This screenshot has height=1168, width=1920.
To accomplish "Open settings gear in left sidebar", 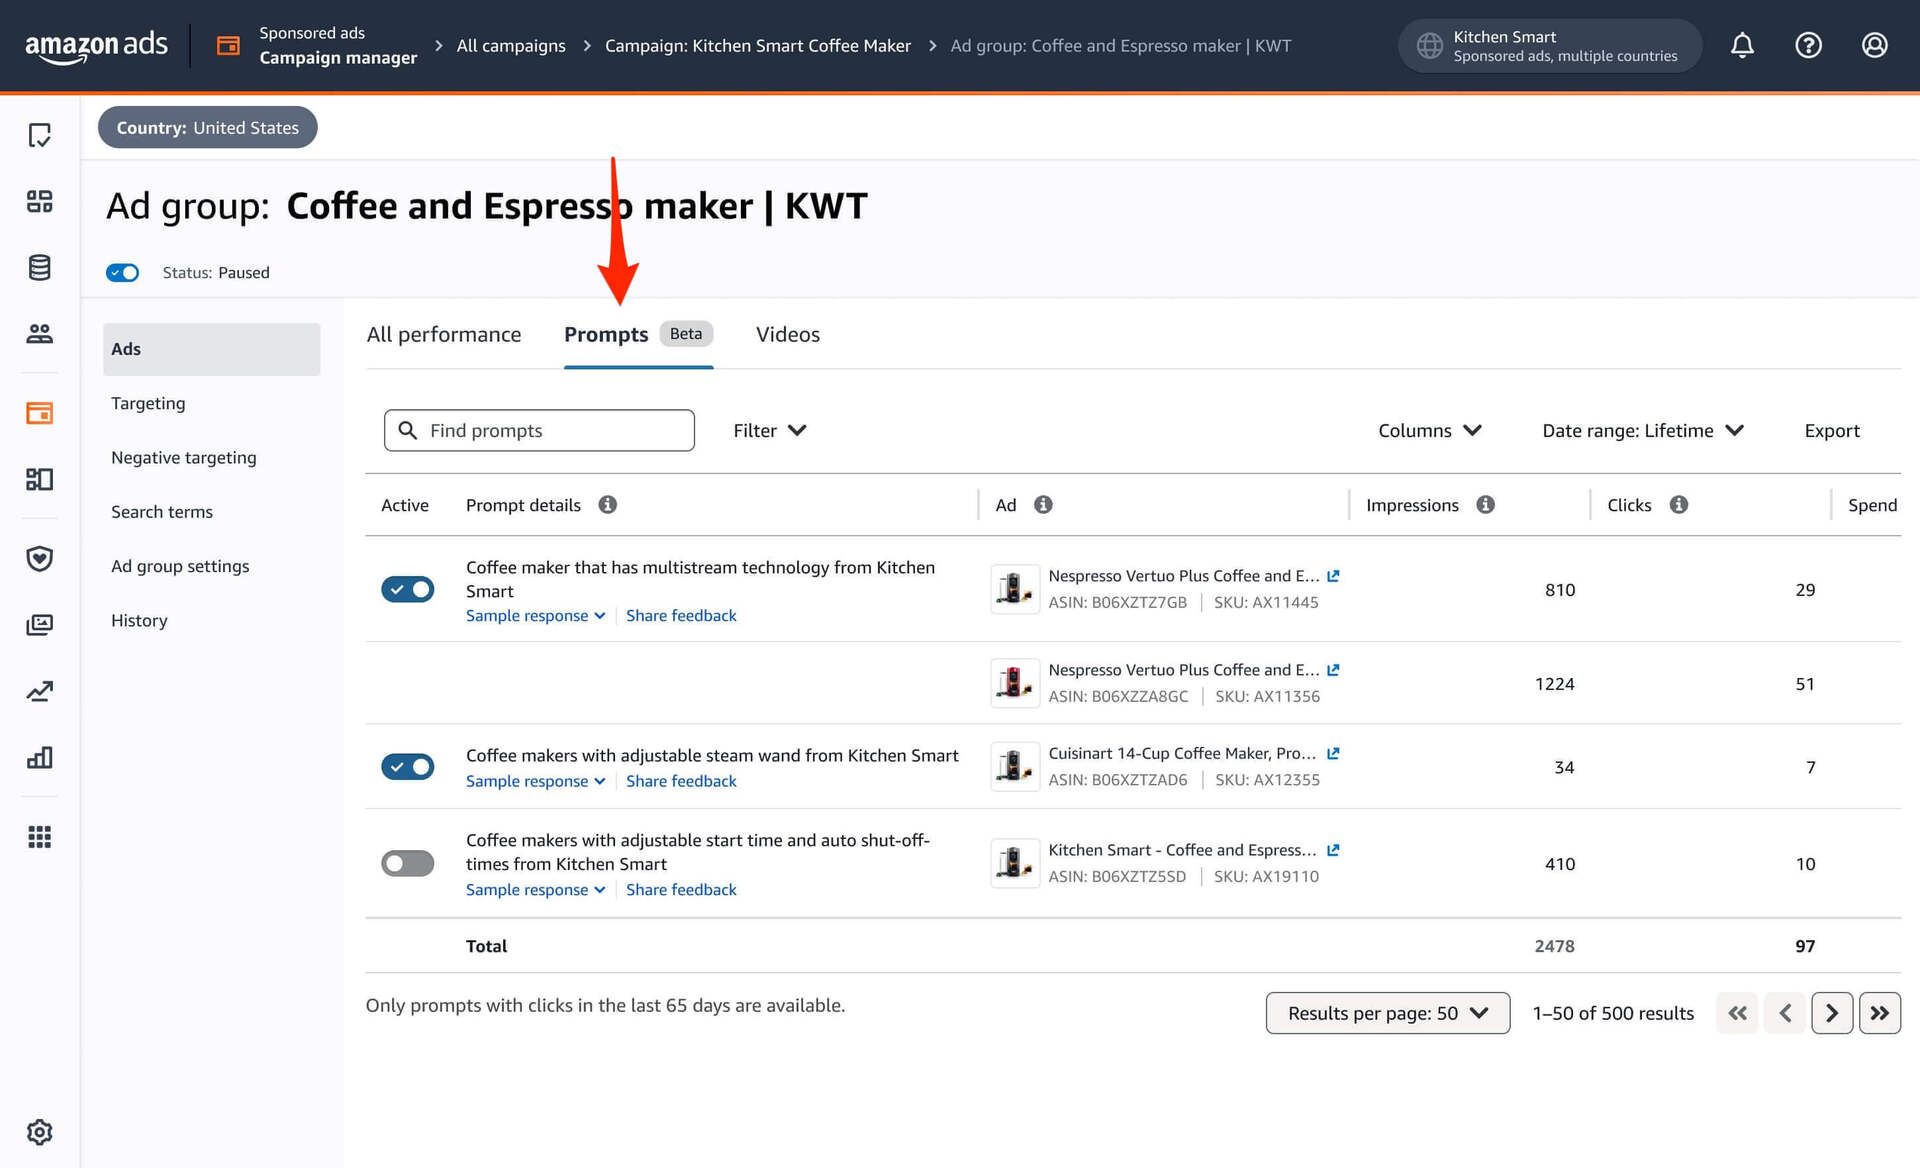I will (39, 1132).
